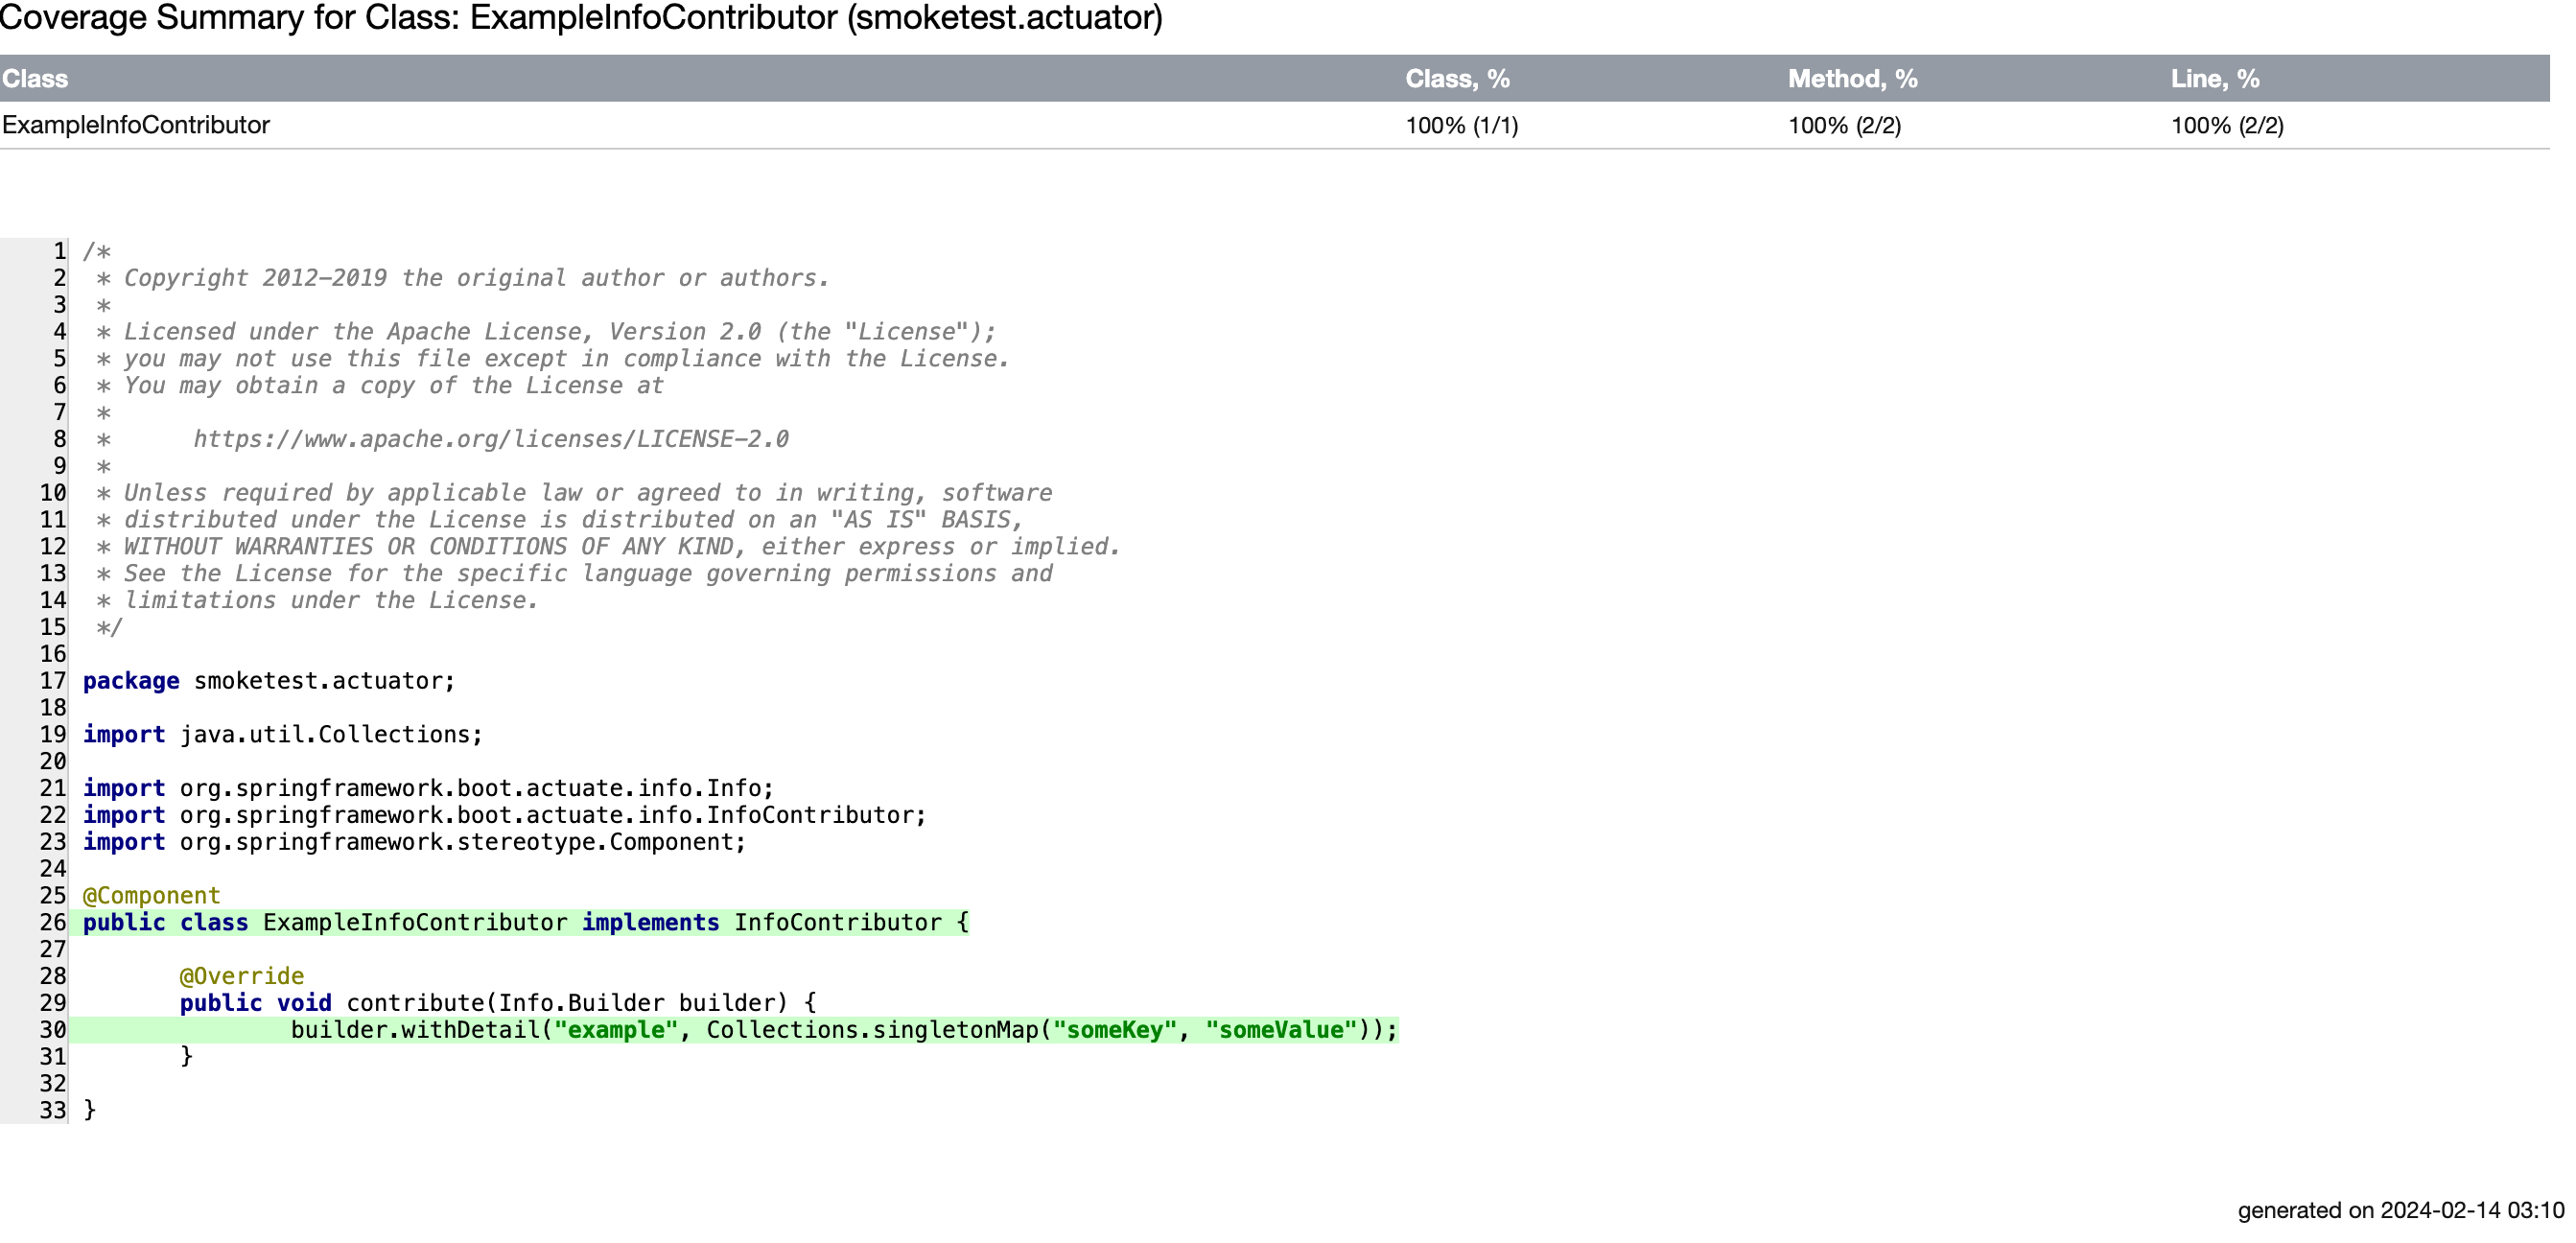Viewport: 2576px width, 1243px height.
Task: Click the Line, % column header
Action: point(2214,79)
